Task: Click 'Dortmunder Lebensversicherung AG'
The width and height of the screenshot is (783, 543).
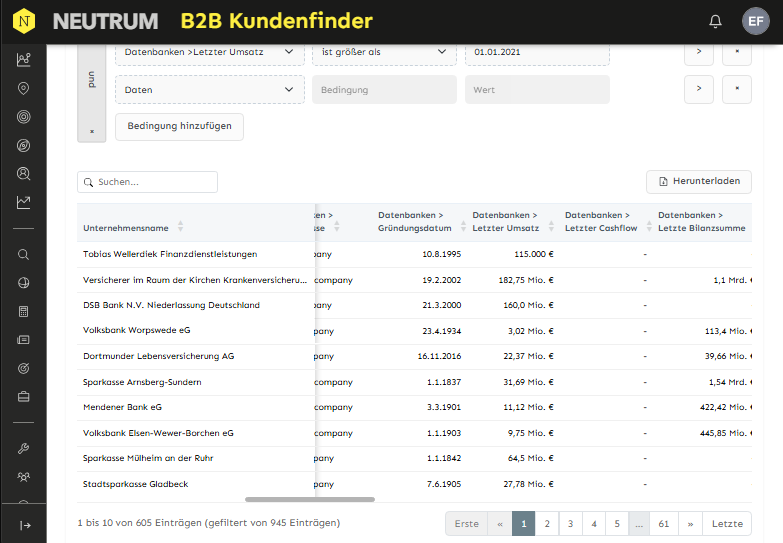Action: [x=158, y=356]
